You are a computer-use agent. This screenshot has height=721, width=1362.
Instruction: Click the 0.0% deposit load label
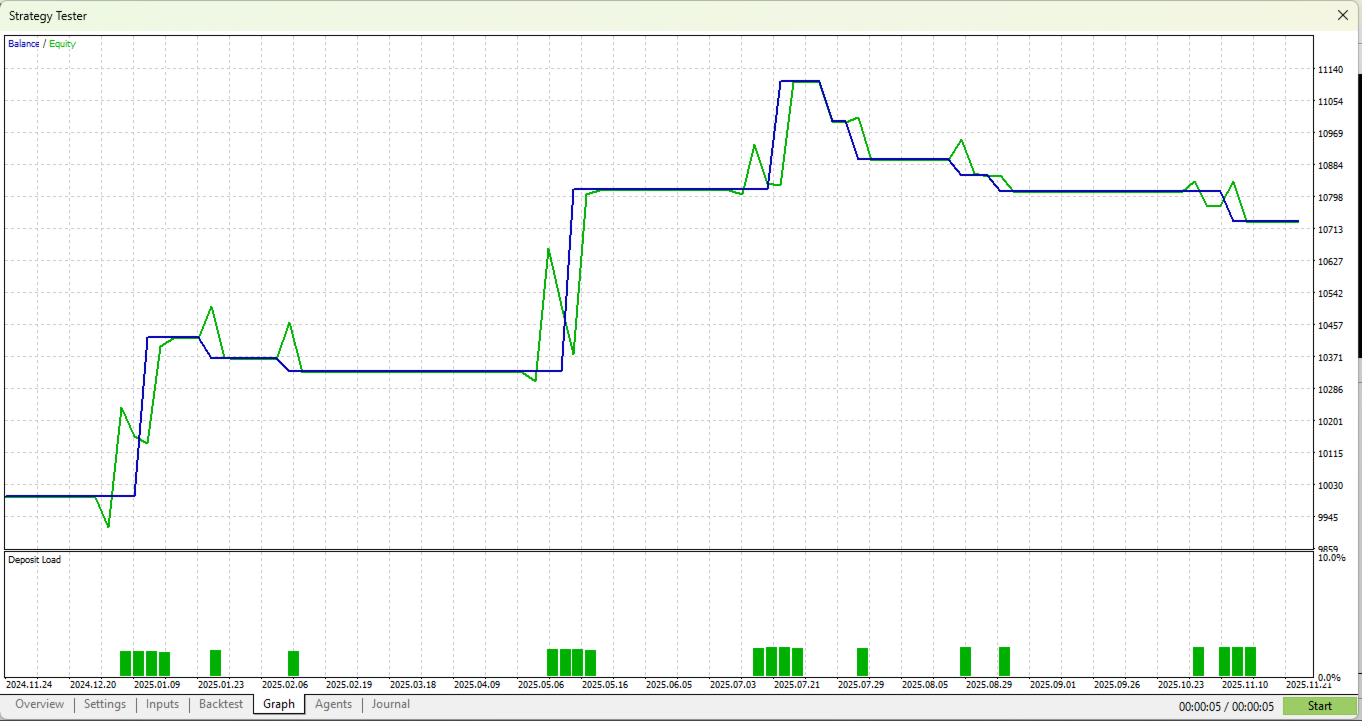tap(1331, 678)
